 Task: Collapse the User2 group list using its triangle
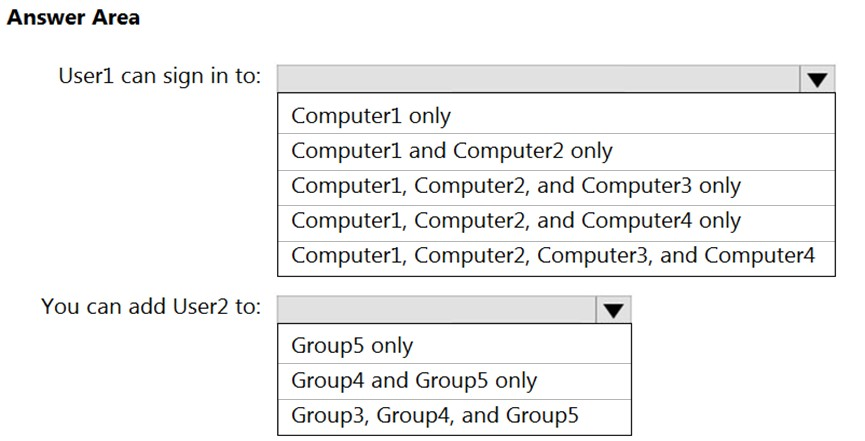pyautogui.click(x=613, y=310)
